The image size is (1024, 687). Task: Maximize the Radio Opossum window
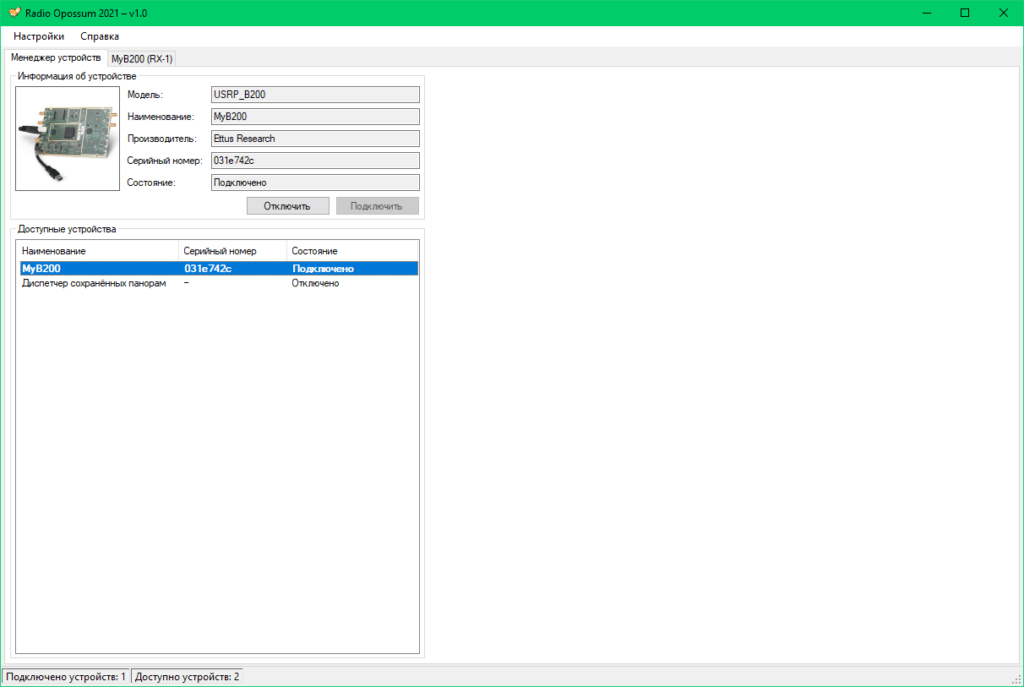point(964,13)
